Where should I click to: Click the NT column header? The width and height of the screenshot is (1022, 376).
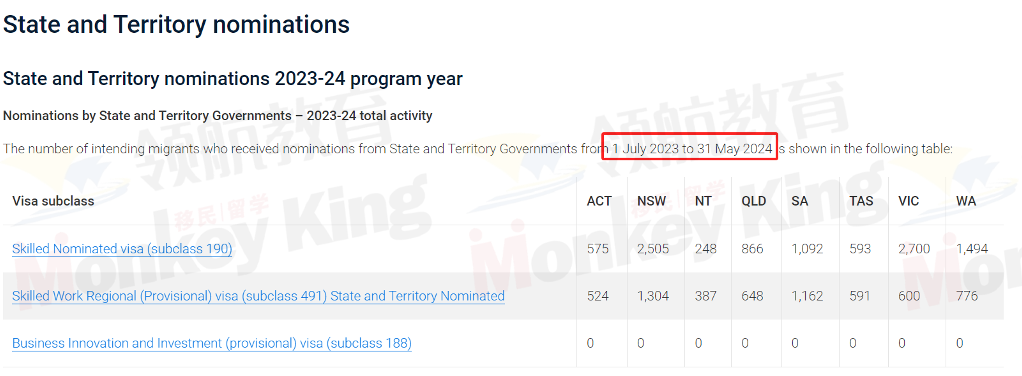point(703,201)
